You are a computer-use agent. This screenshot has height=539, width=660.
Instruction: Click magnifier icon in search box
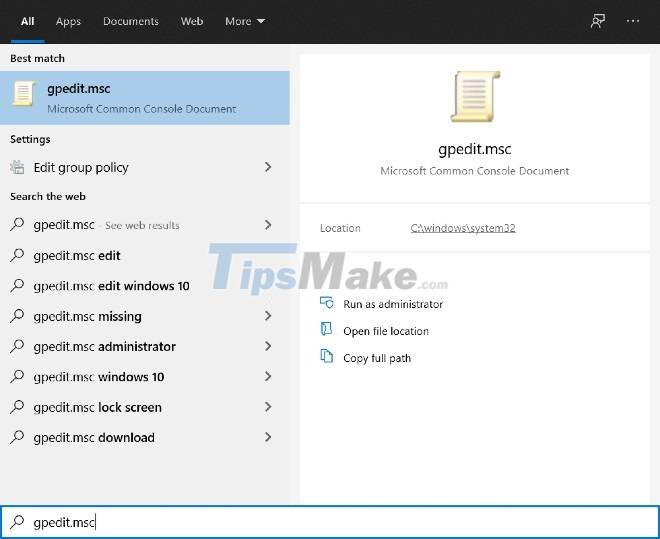click(x=17, y=521)
